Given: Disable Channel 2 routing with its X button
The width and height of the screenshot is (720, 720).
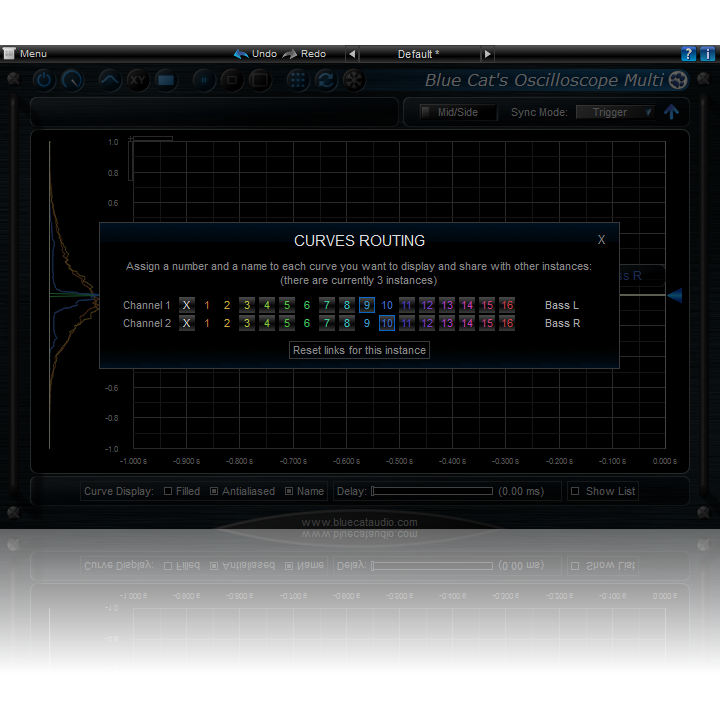Looking at the screenshot, I should coord(186,323).
